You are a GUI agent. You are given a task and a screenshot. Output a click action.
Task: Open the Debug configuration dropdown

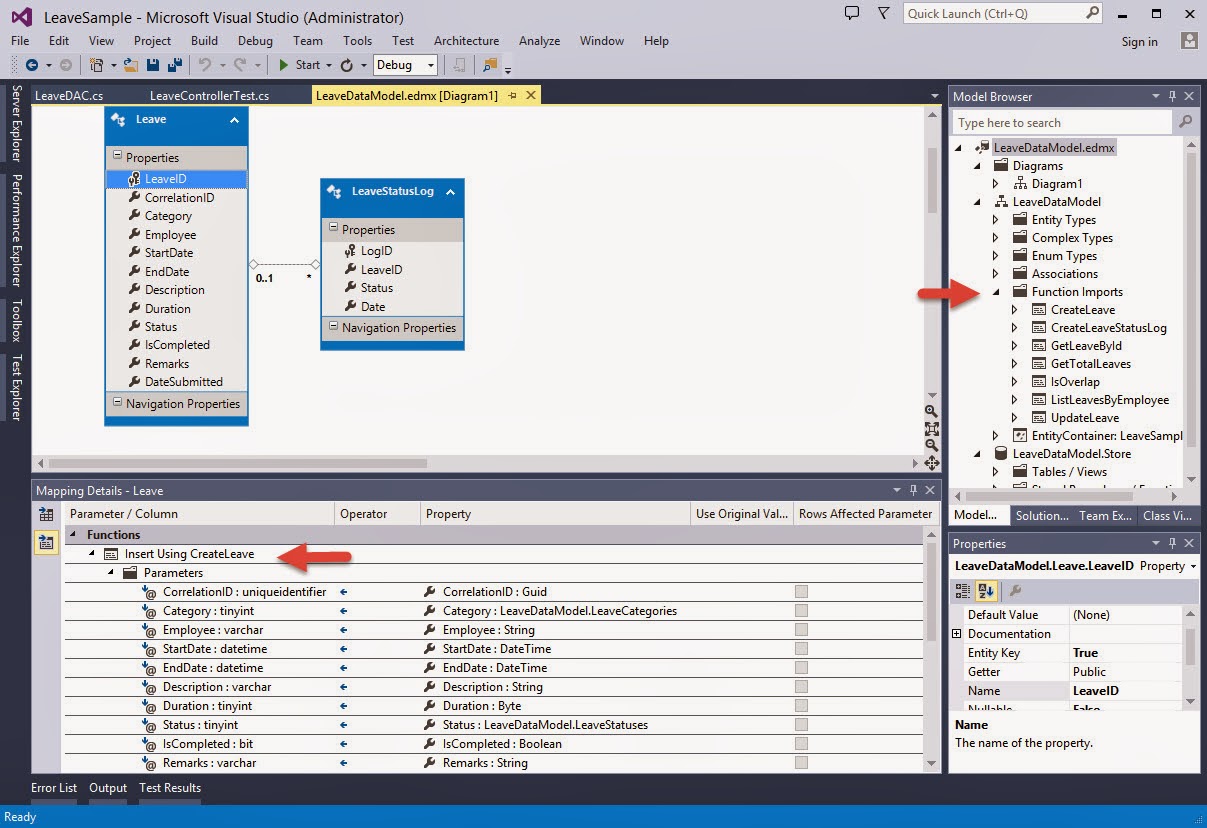pyautogui.click(x=405, y=65)
